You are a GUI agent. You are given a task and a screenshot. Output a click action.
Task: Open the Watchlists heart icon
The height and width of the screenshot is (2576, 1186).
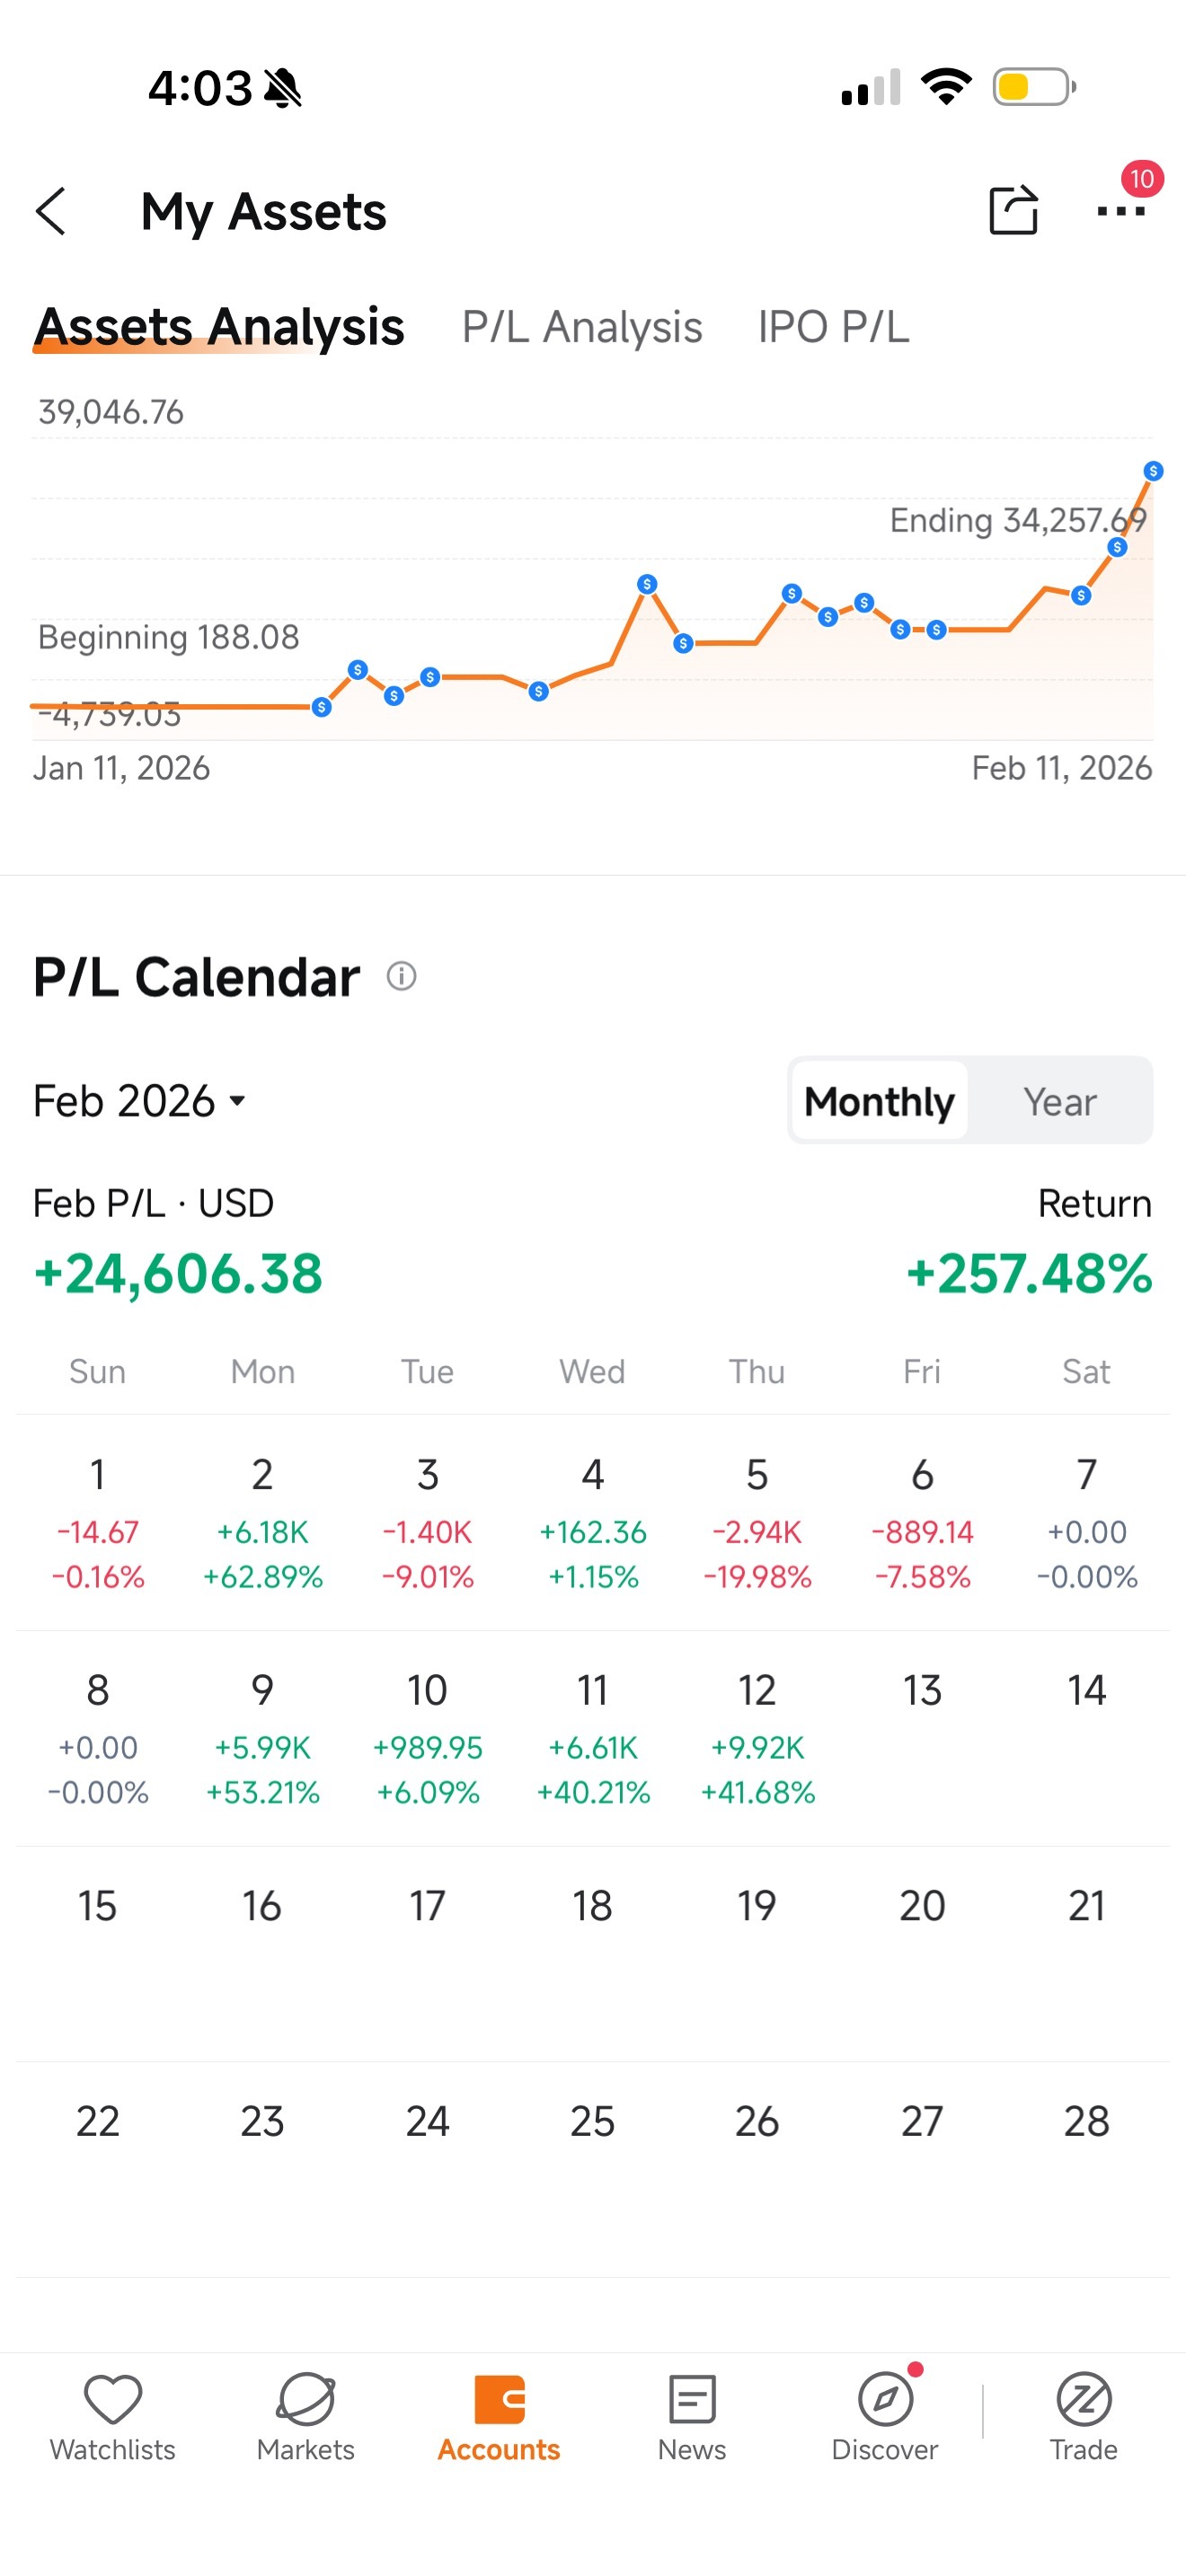click(x=113, y=2399)
